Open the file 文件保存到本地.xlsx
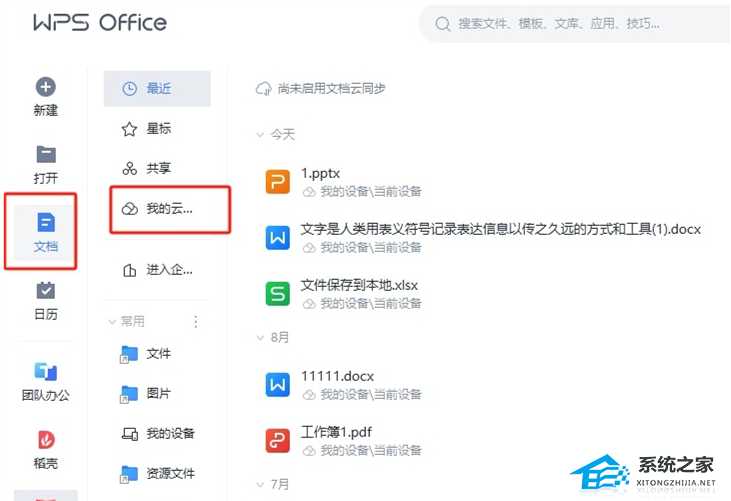This screenshot has width=731, height=501. [x=359, y=285]
